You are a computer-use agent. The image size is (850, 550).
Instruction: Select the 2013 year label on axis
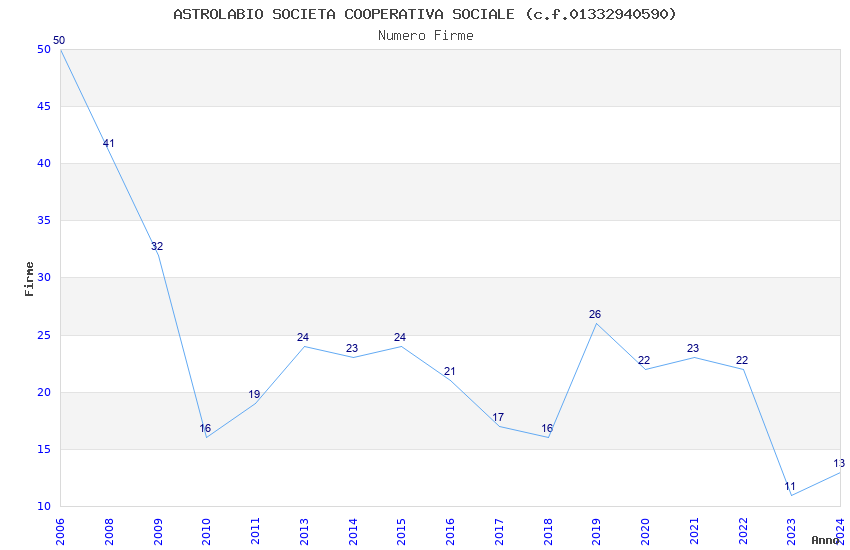pyautogui.click(x=304, y=531)
